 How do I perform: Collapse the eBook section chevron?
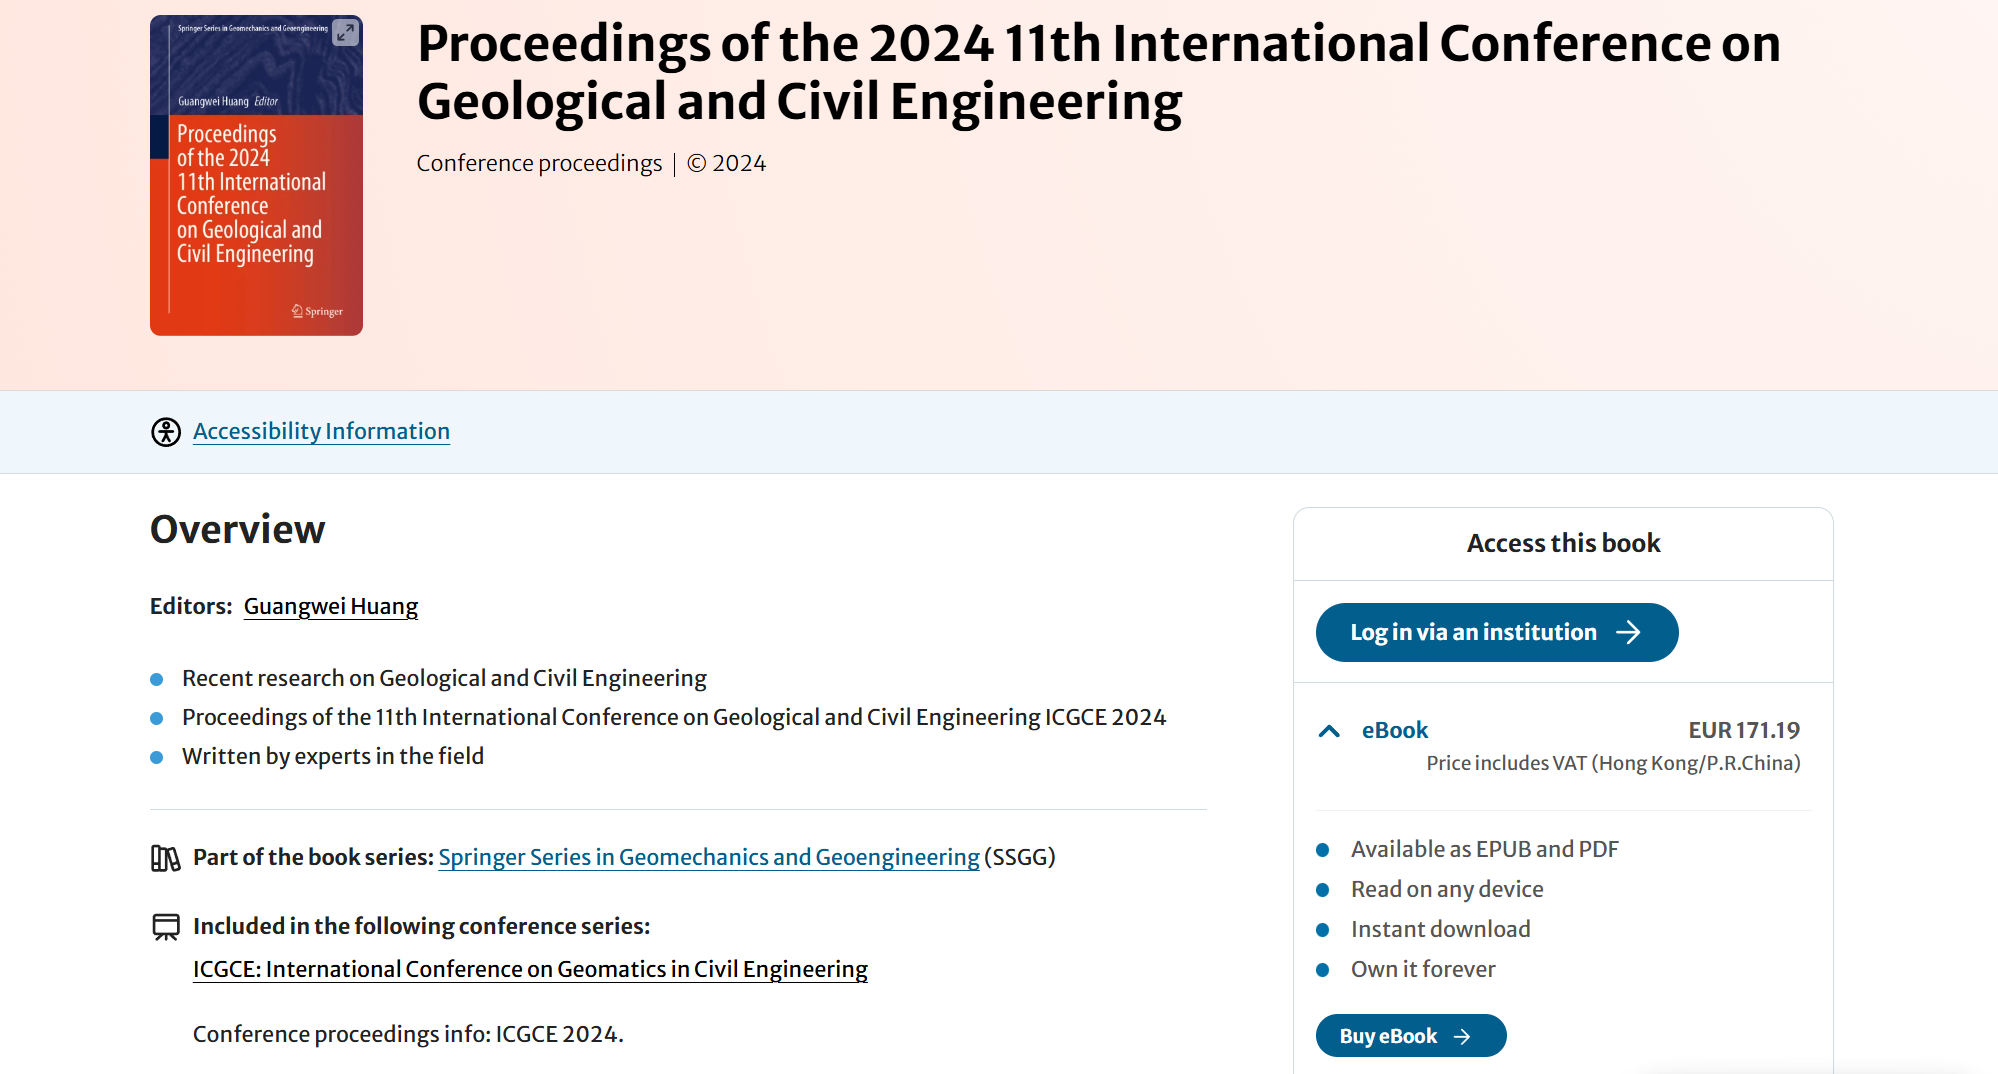point(1329,731)
